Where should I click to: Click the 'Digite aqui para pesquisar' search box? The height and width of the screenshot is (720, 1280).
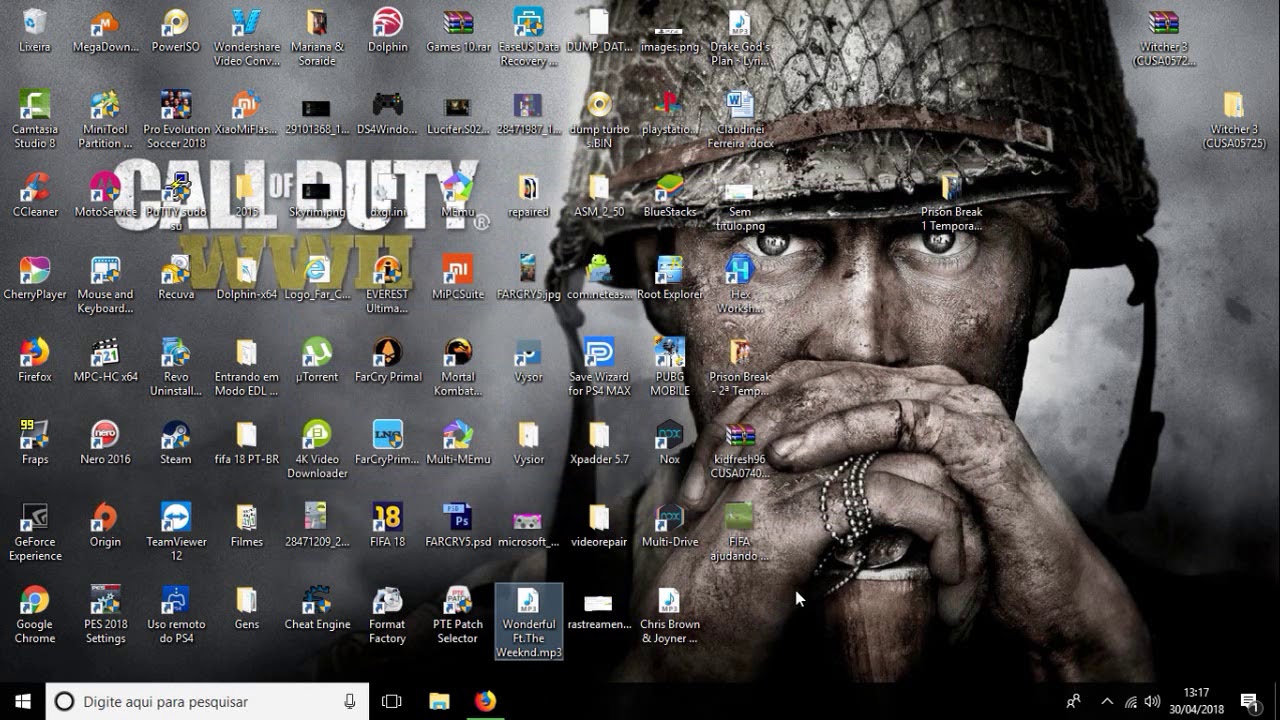207,701
